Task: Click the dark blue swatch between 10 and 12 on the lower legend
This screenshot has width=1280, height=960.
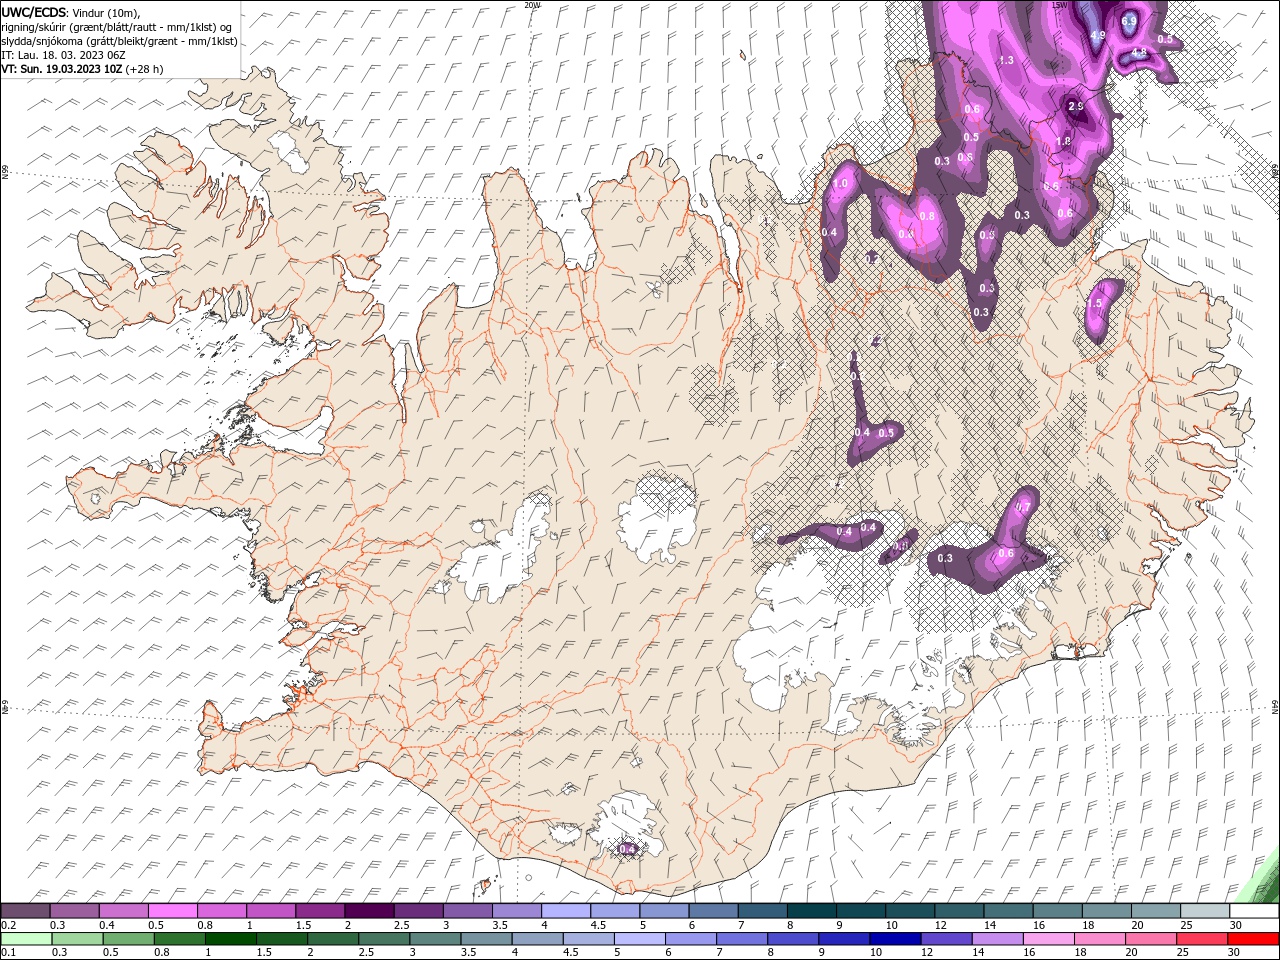Action: click(x=896, y=939)
